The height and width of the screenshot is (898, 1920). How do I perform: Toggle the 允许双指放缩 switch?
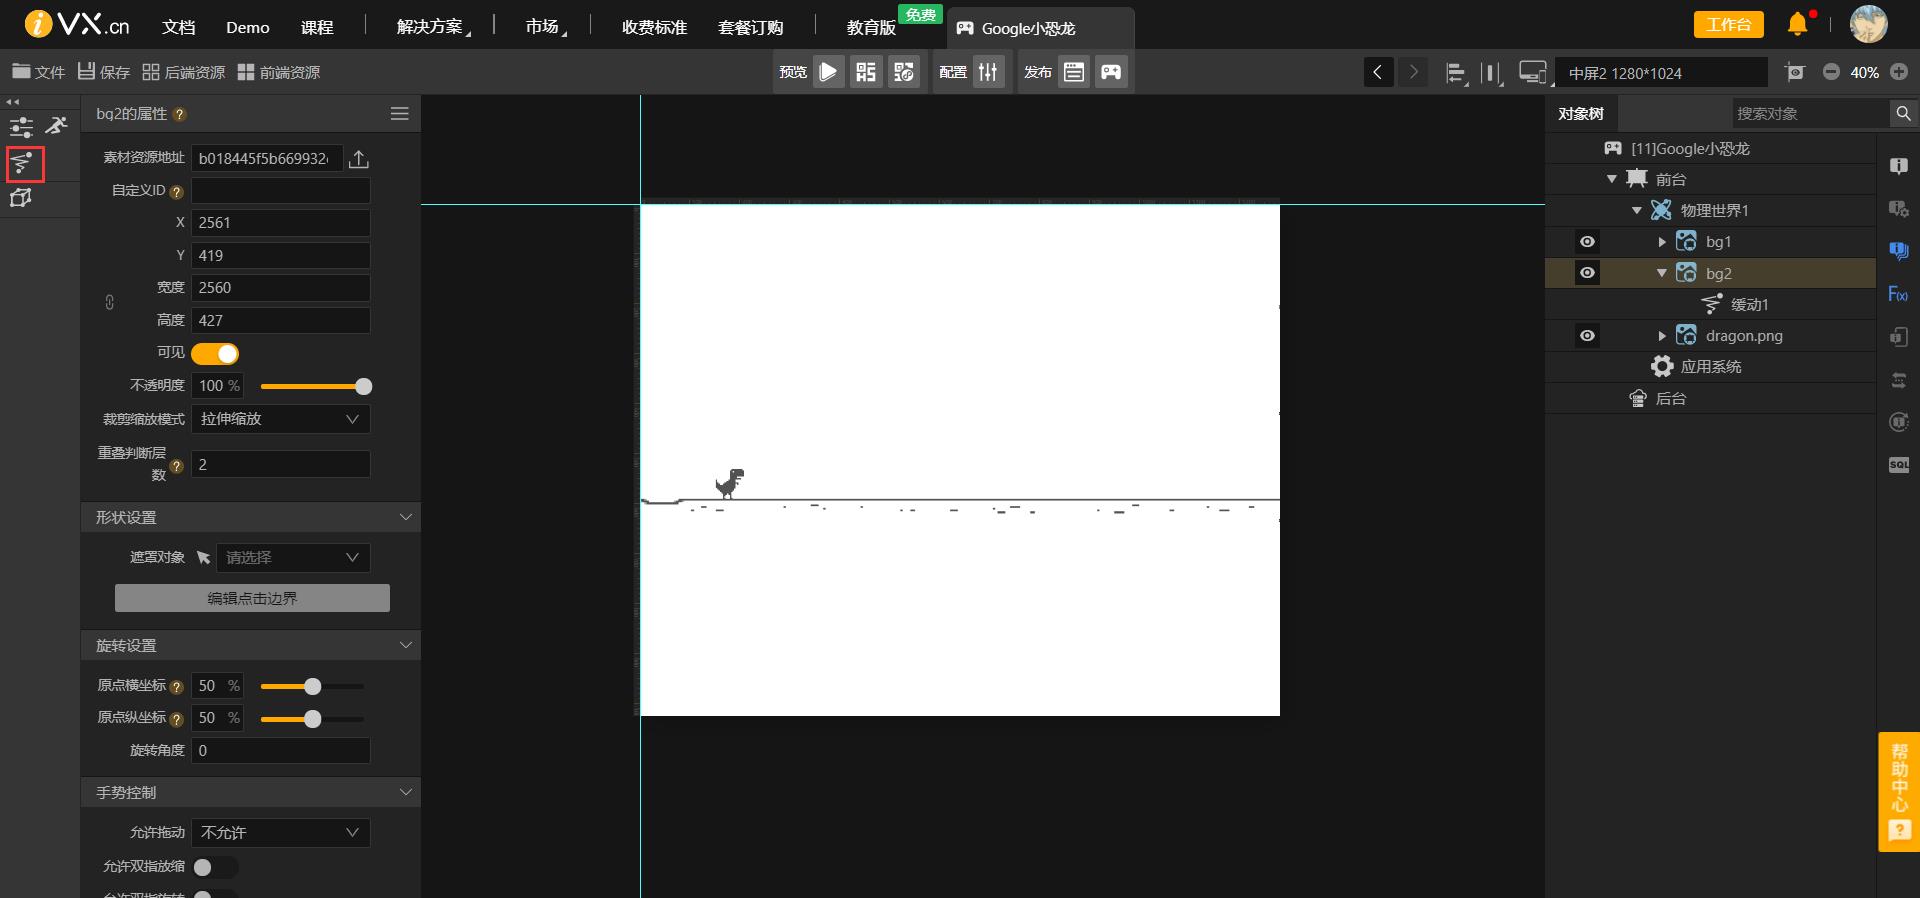pyautogui.click(x=215, y=867)
